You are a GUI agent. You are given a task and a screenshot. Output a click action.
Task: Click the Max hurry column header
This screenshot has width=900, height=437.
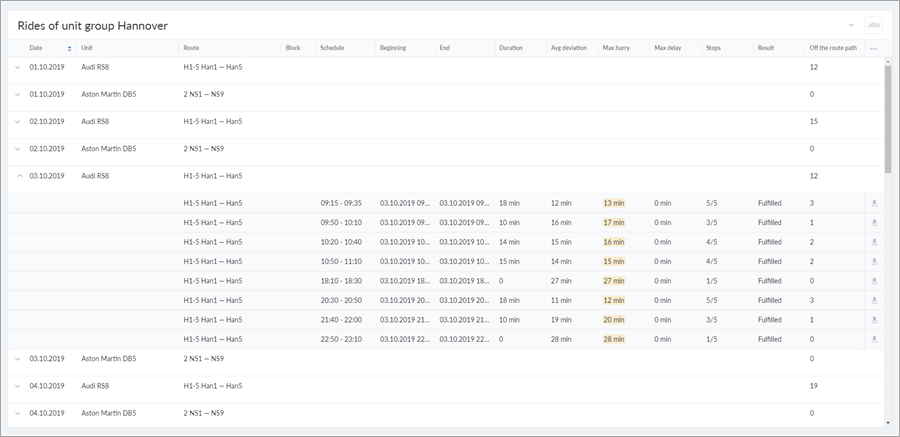[x=615, y=48]
